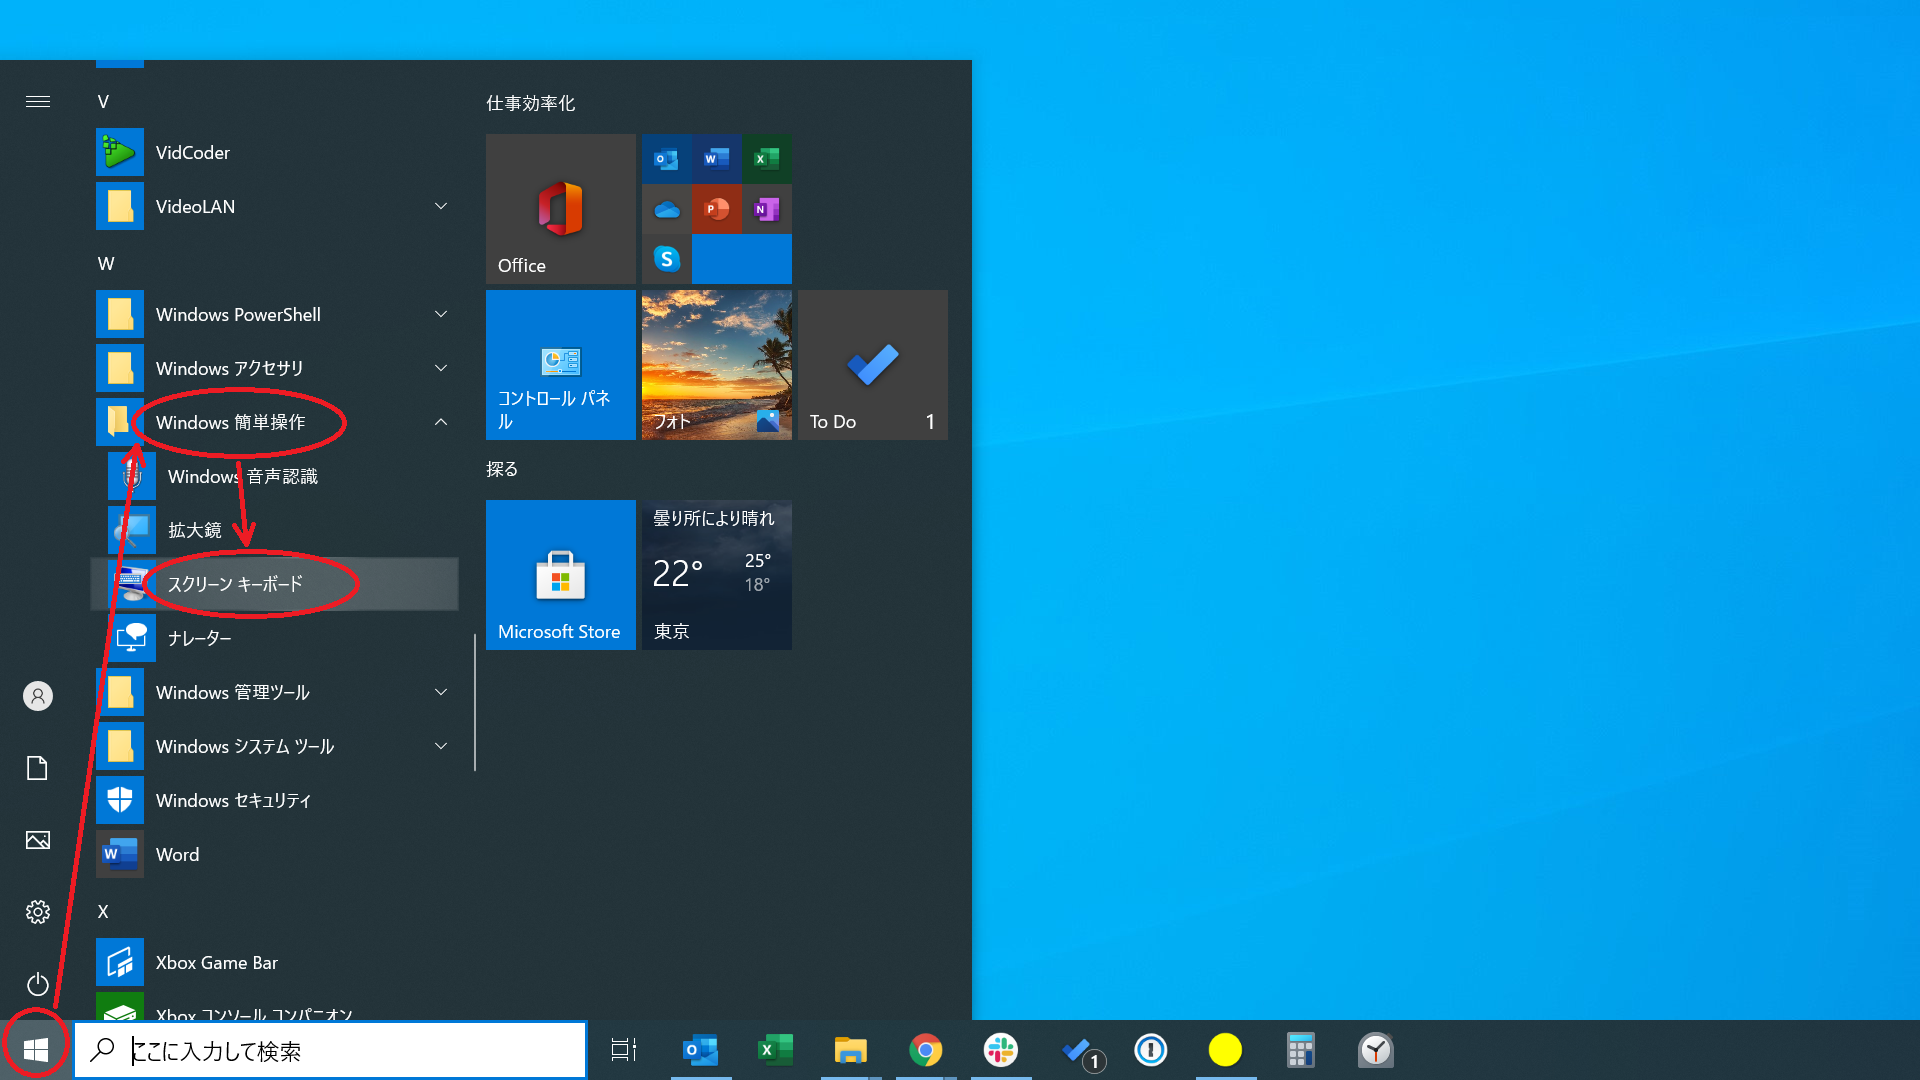Click the empty blue Office group tile

(742, 259)
